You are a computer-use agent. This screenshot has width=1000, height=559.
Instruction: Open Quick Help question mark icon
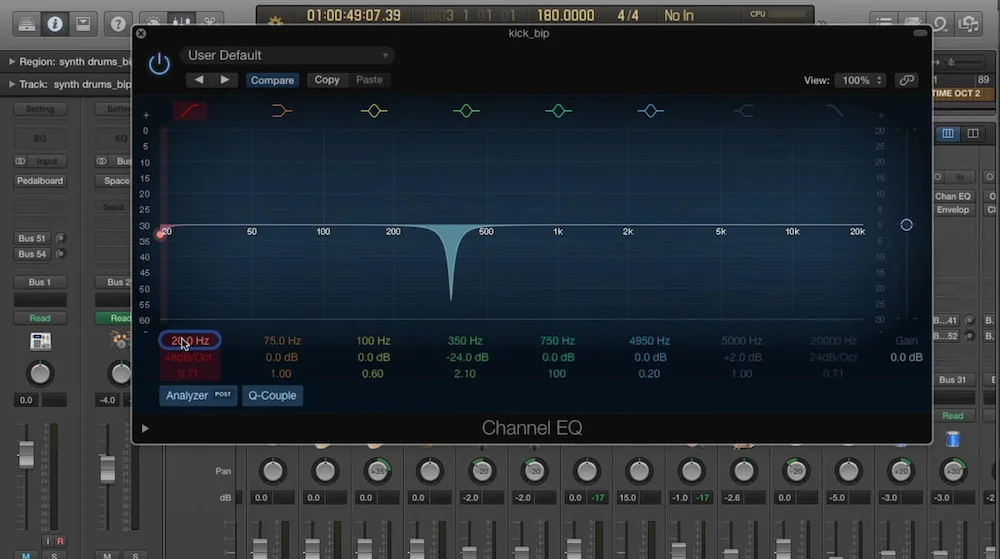pos(118,24)
